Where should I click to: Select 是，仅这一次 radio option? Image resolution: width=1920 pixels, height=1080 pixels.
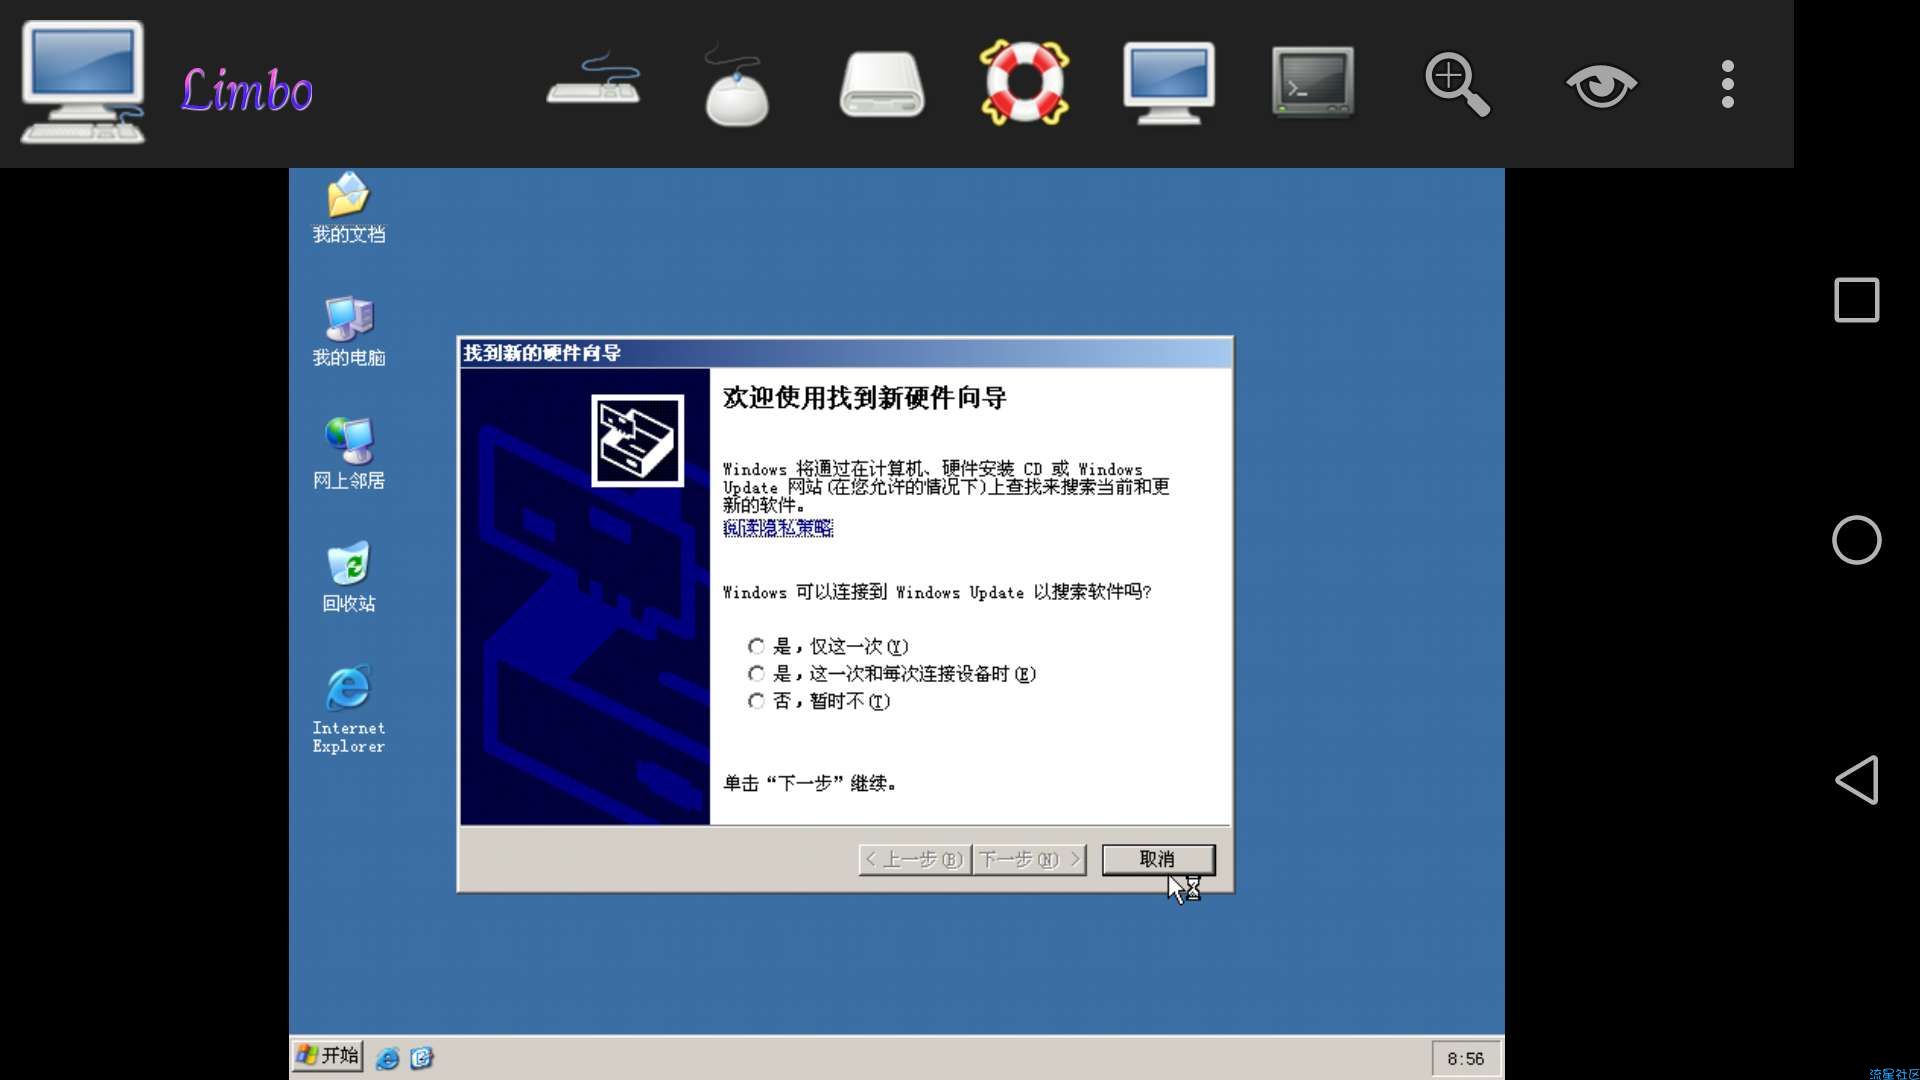pyautogui.click(x=828, y=646)
